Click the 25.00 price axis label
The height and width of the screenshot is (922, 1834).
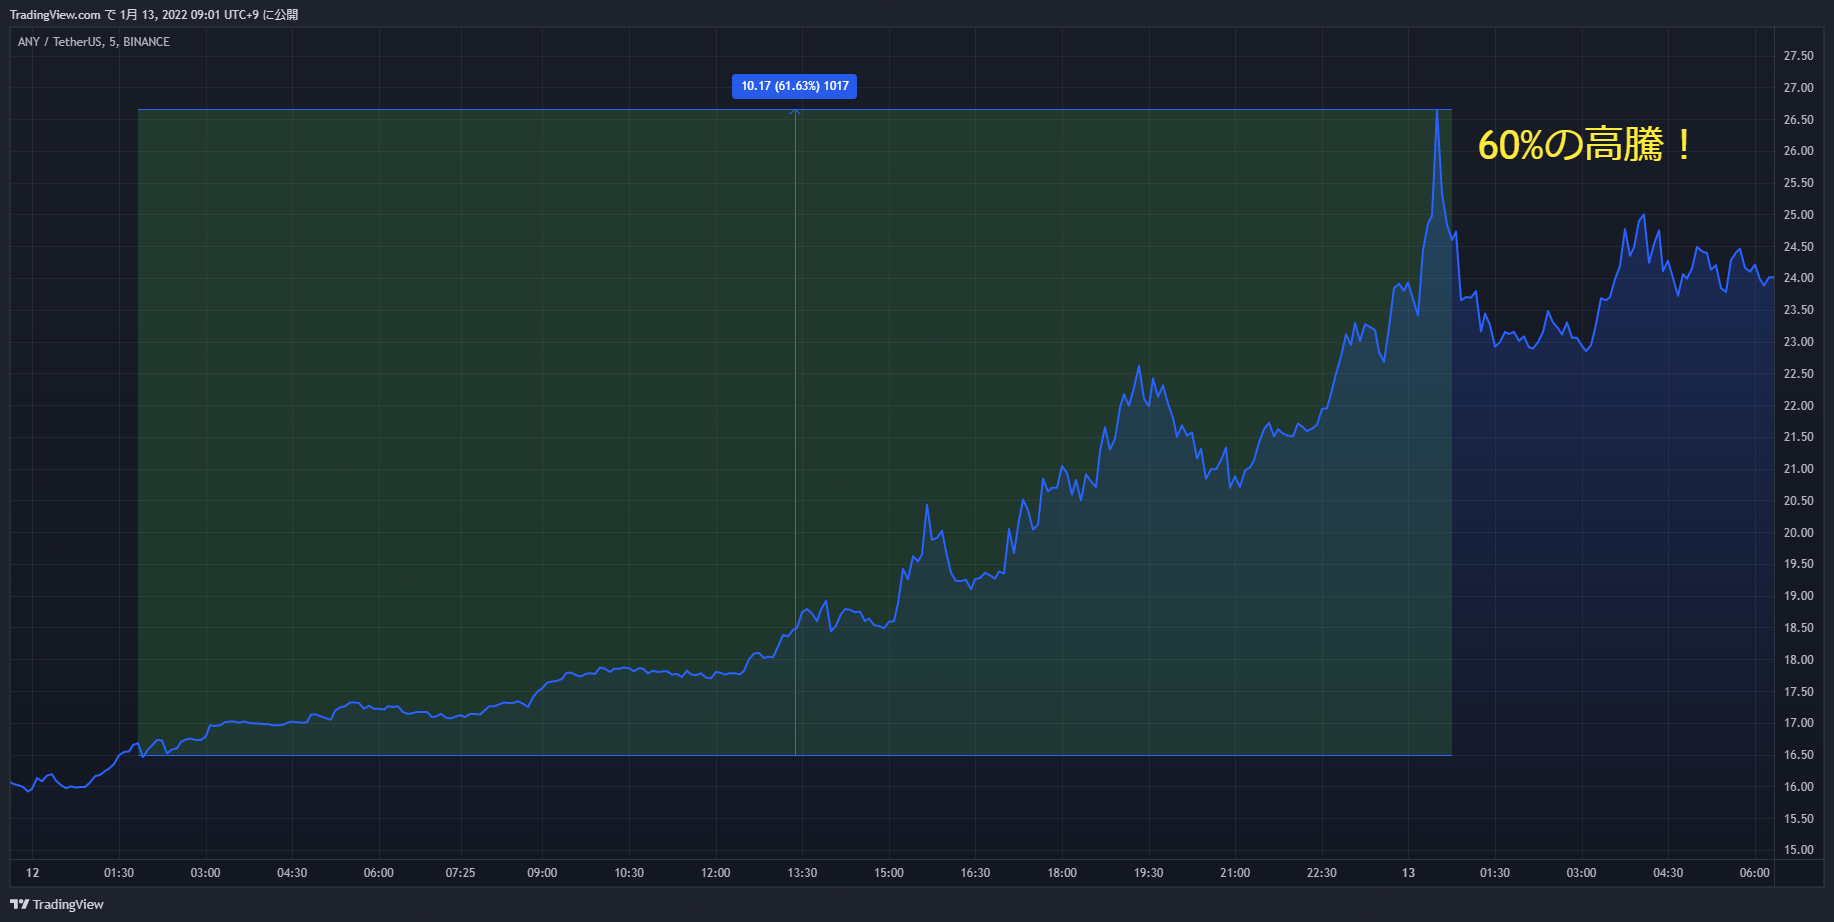[1798, 215]
